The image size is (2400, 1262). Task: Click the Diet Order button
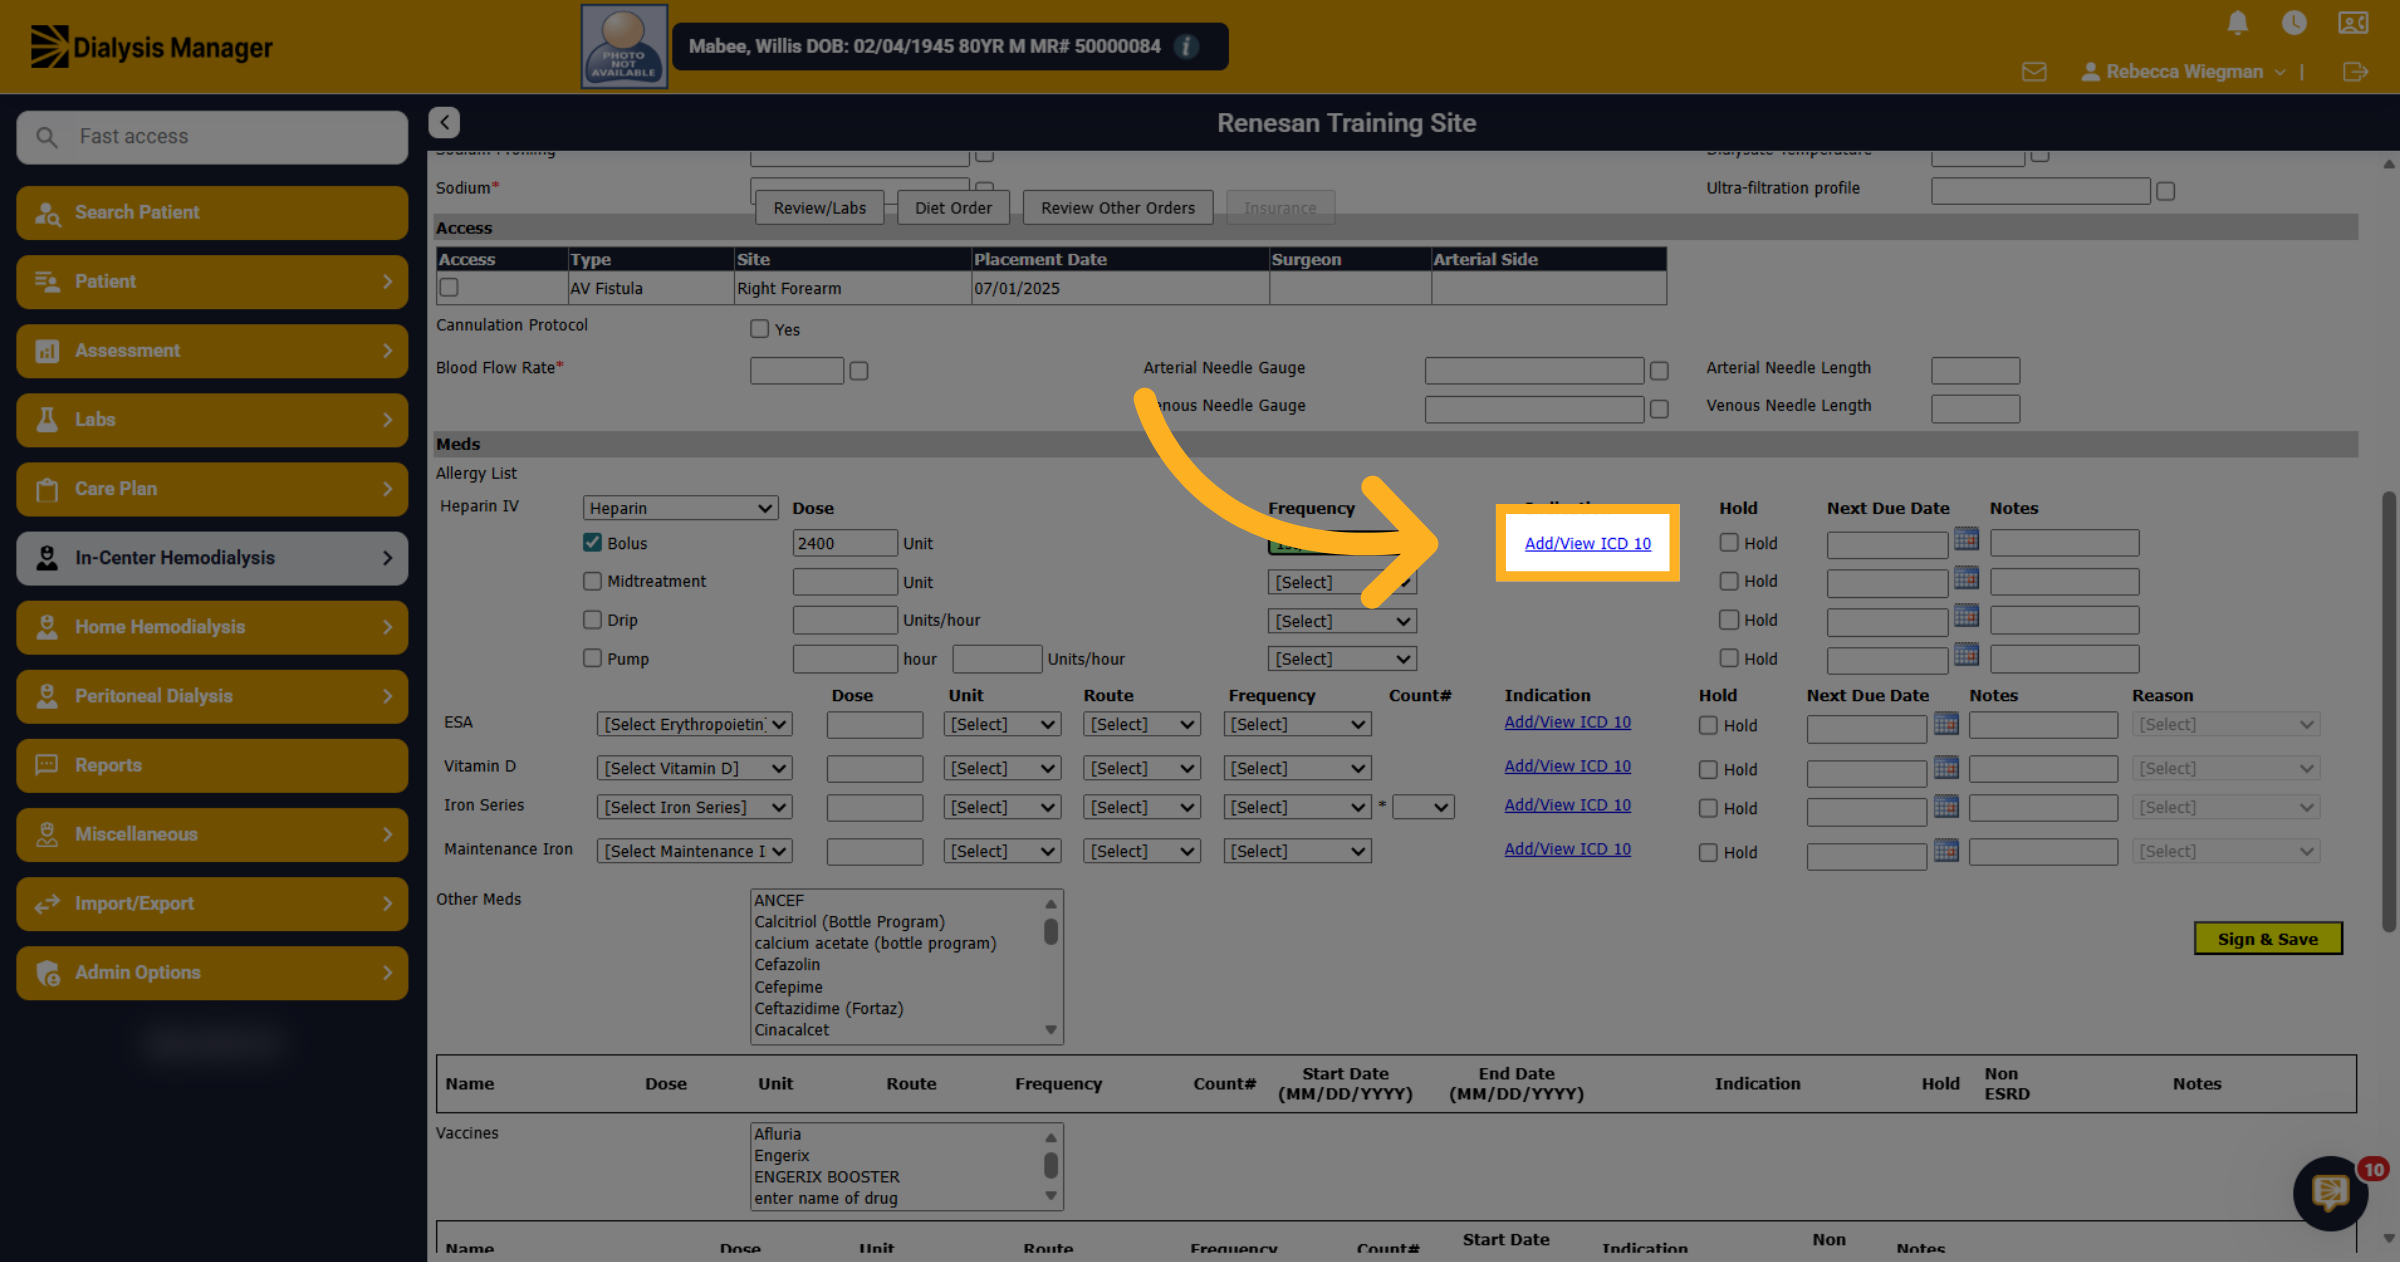point(953,208)
